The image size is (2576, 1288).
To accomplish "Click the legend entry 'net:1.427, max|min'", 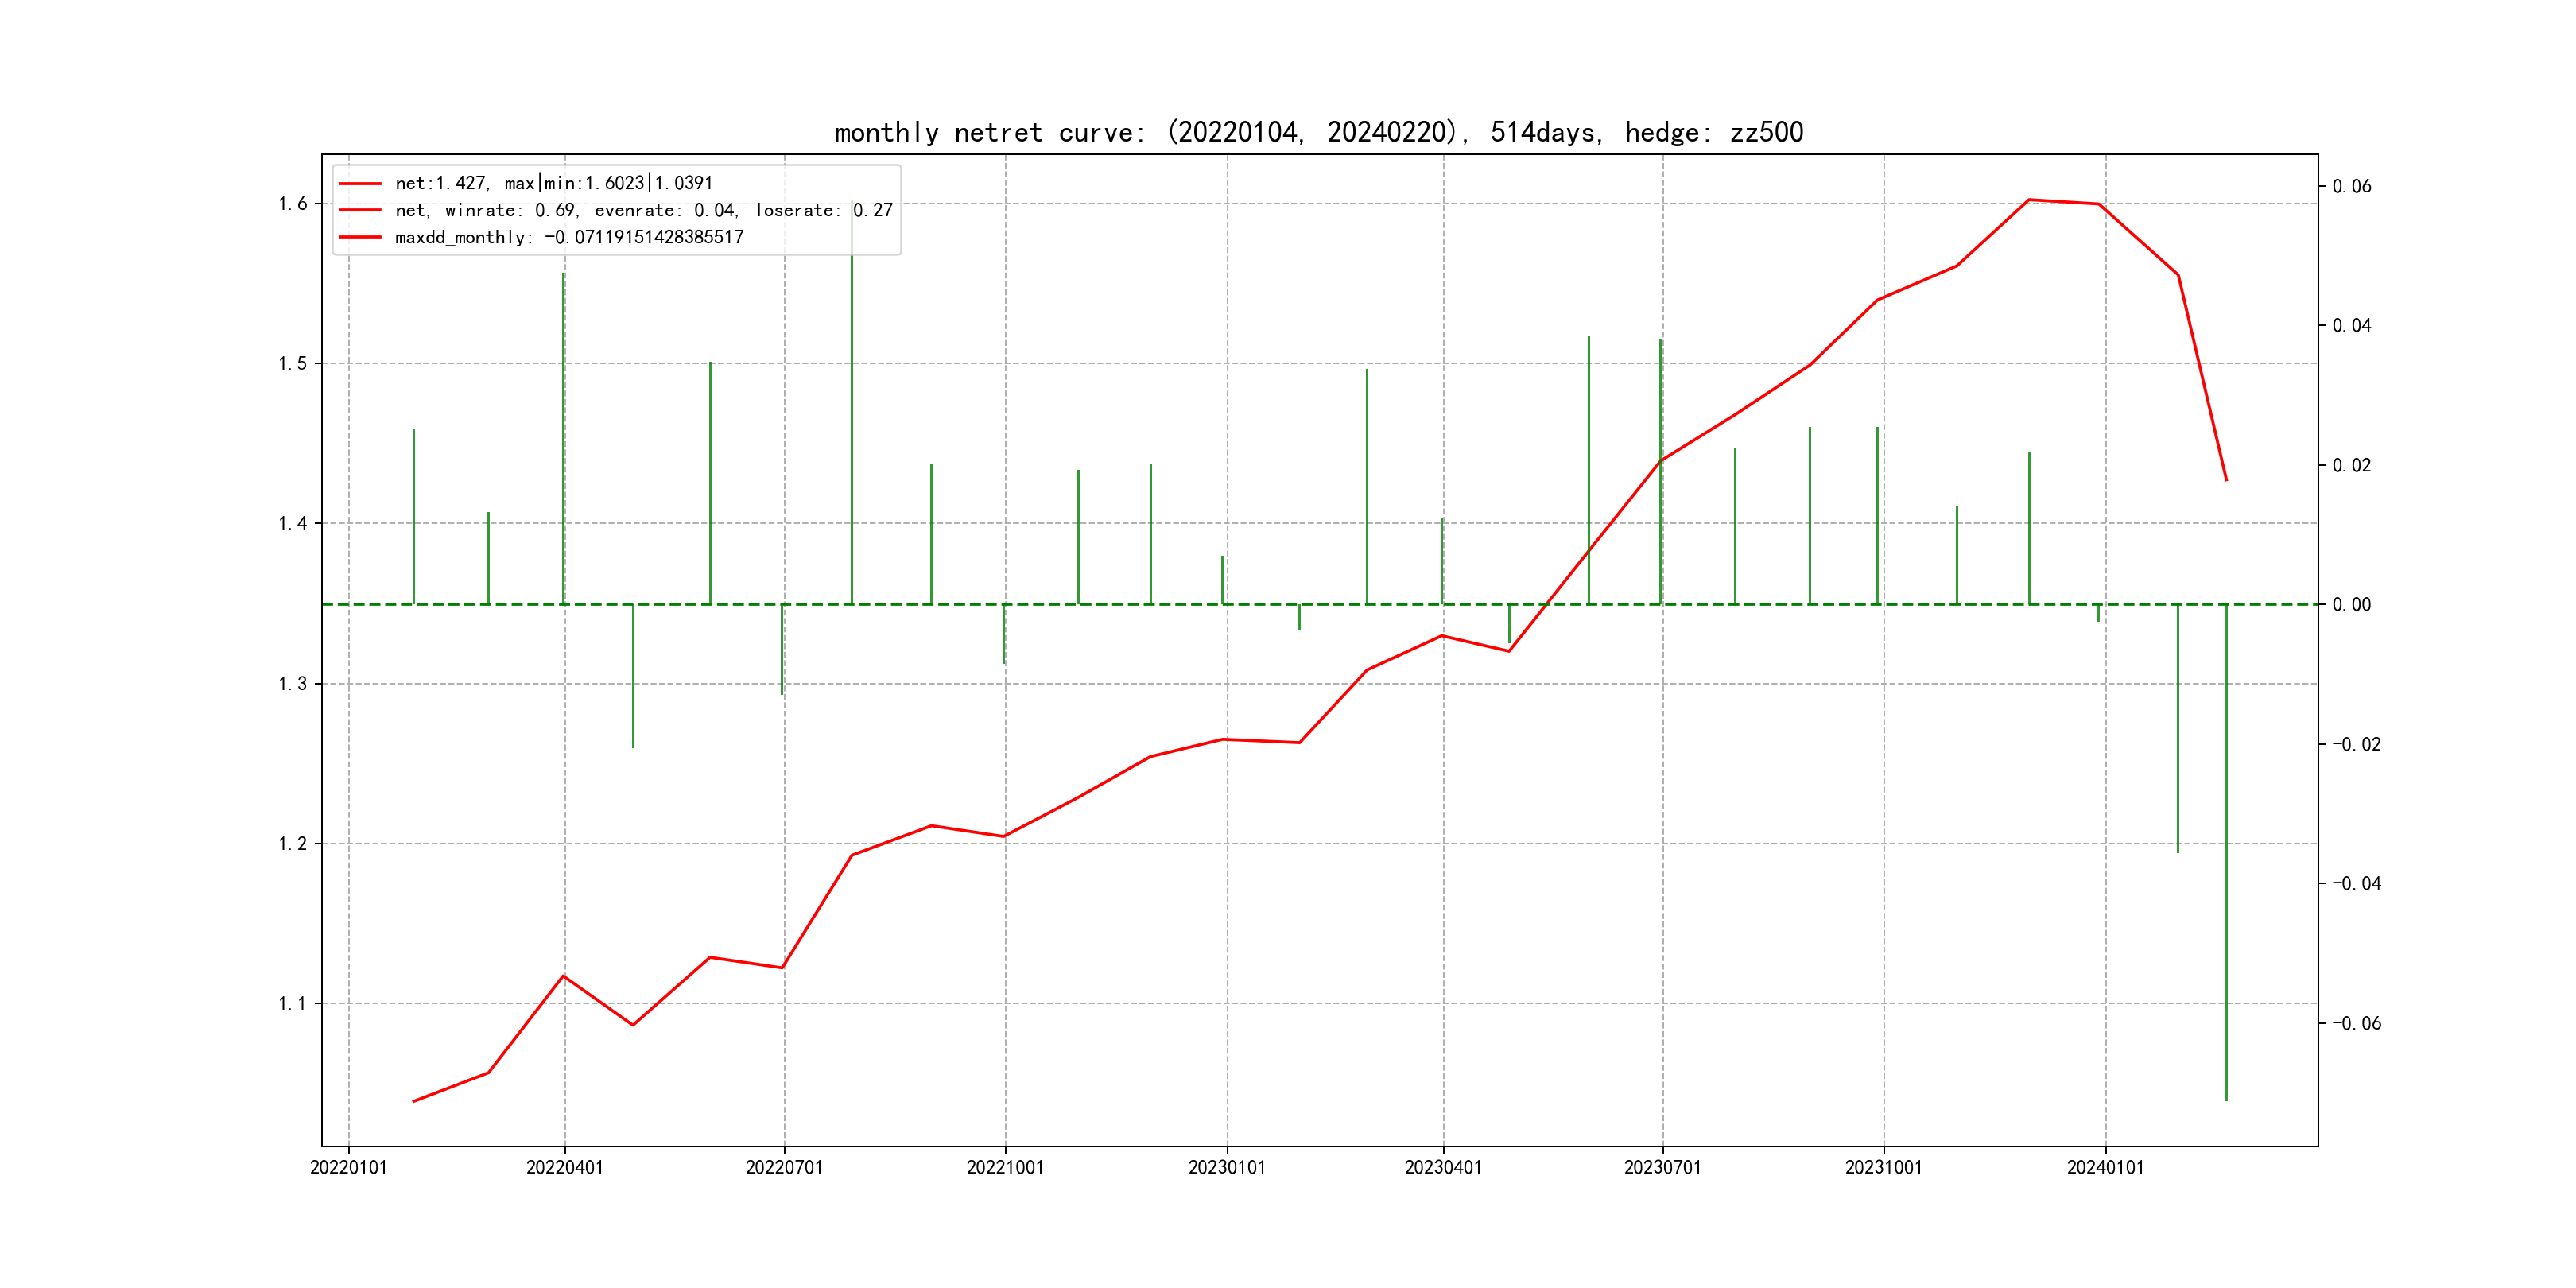I will pyautogui.click(x=553, y=183).
